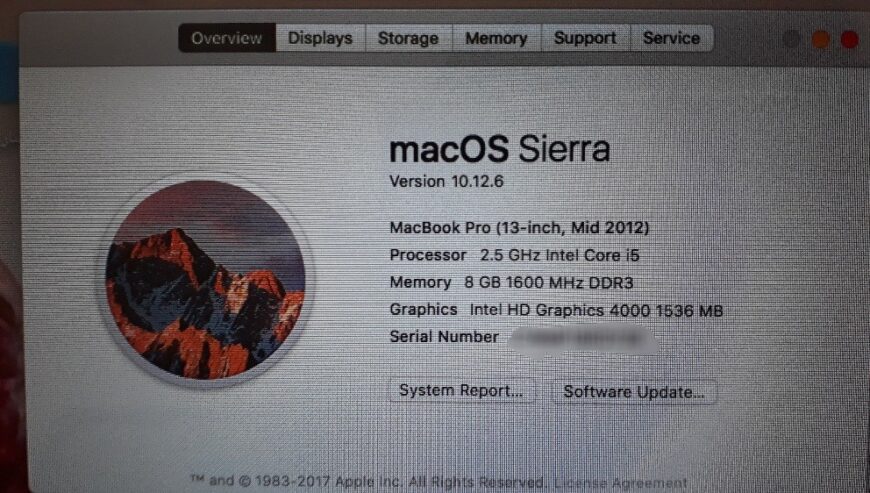Launch Software Update
This screenshot has width=870, height=493.
(634, 392)
